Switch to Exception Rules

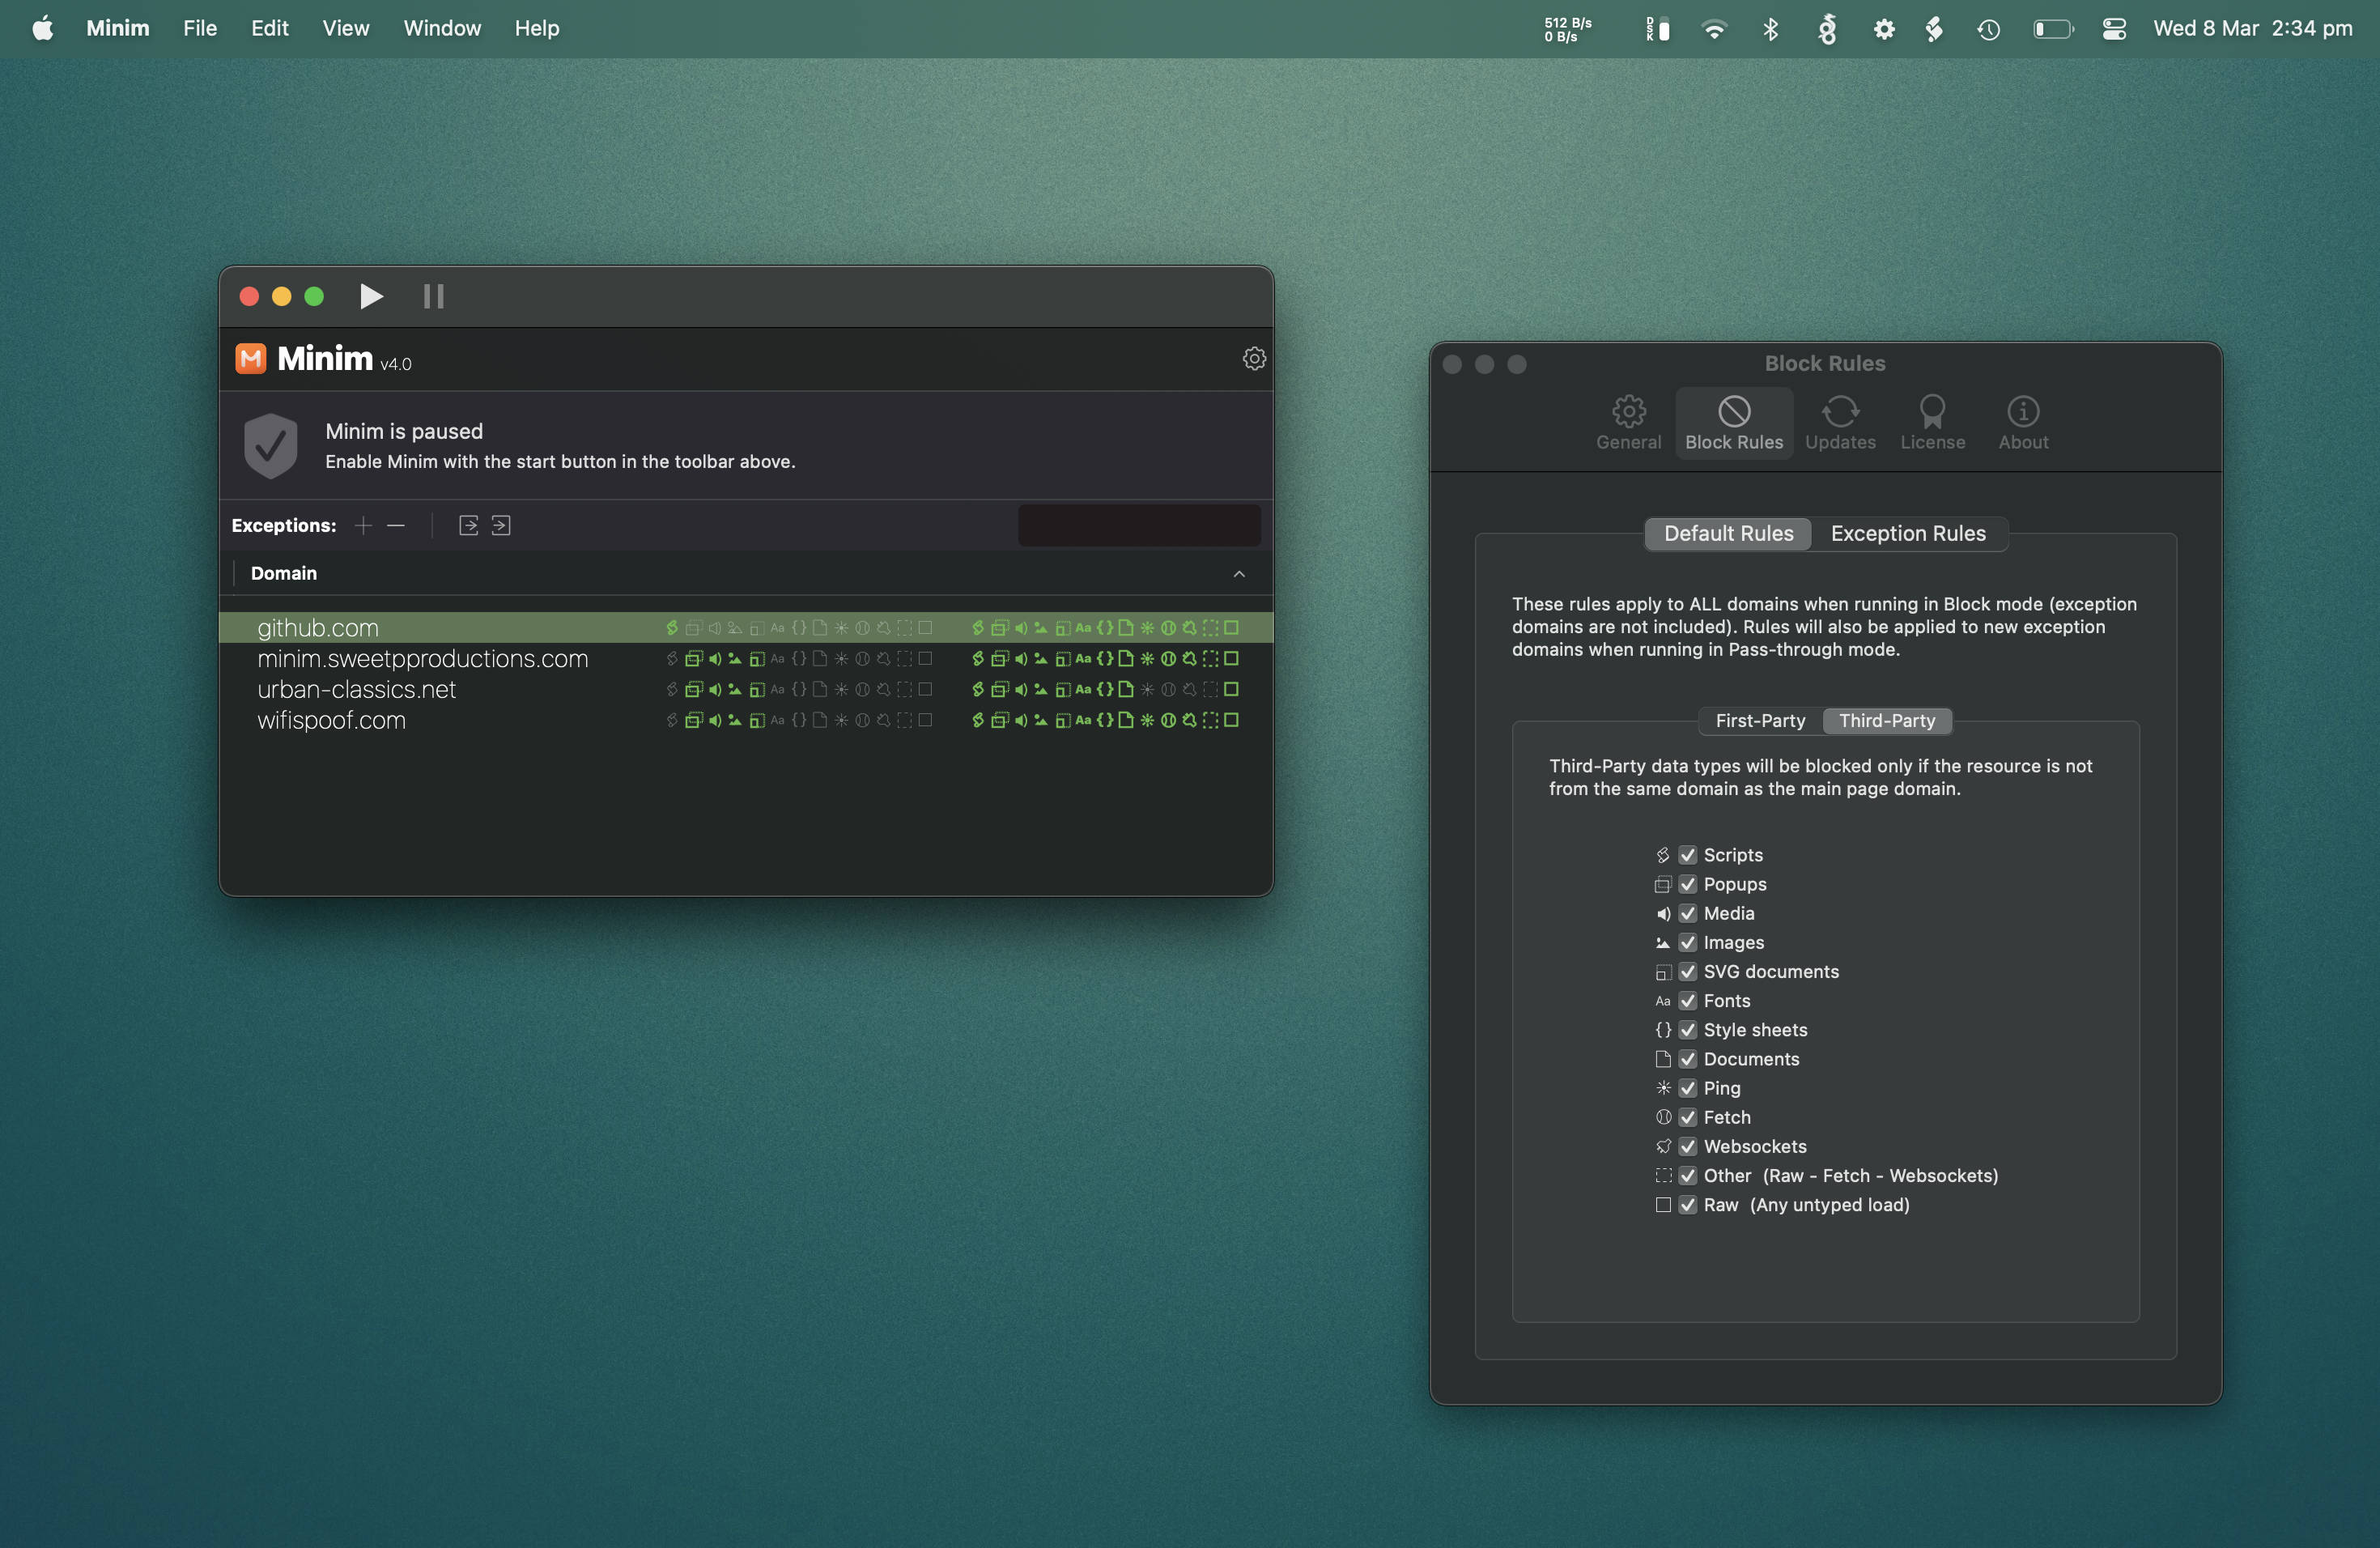point(1908,533)
